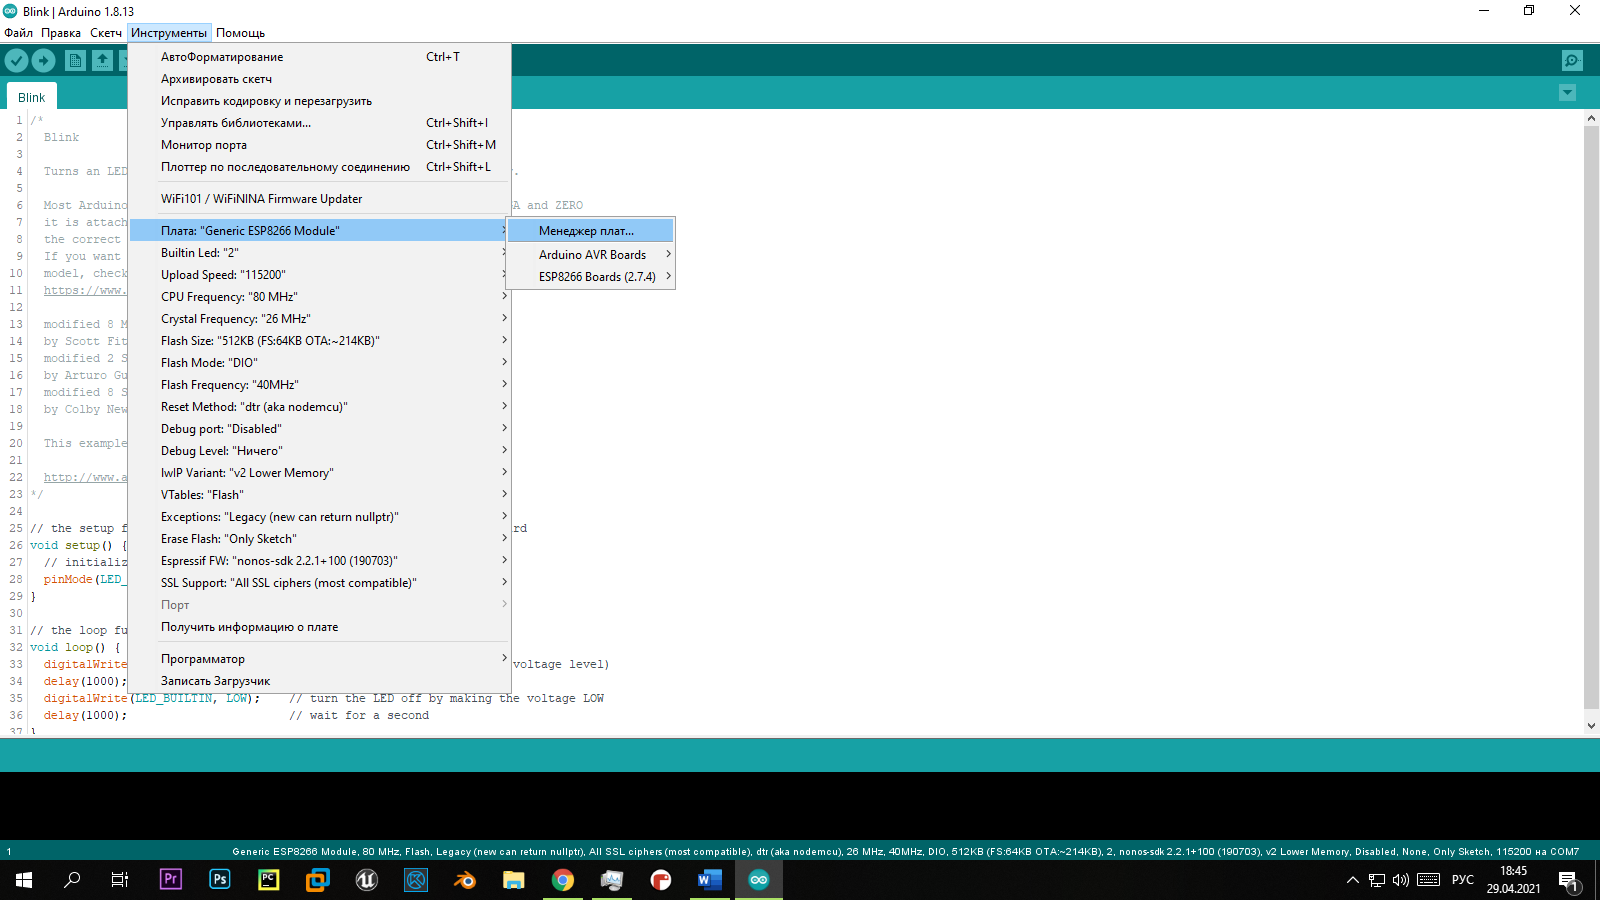The height and width of the screenshot is (900, 1600).
Task: Open Плоттер по последовательному соединению
Action: pyautogui.click(x=319, y=167)
